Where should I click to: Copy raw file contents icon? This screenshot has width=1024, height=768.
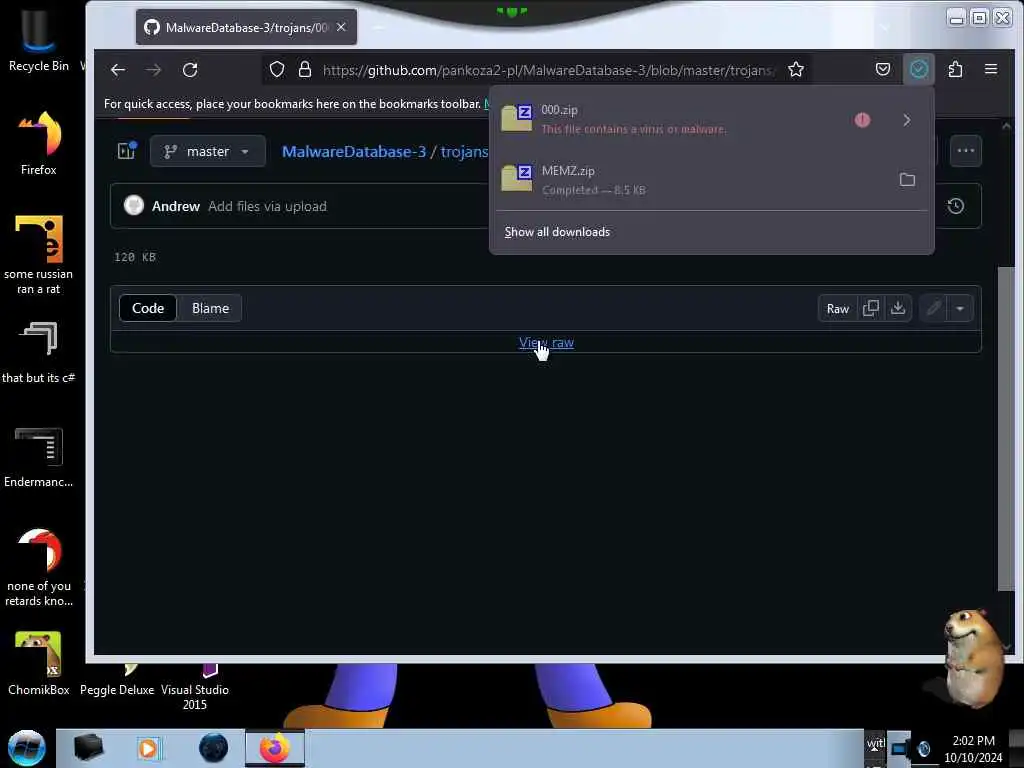click(871, 308)
